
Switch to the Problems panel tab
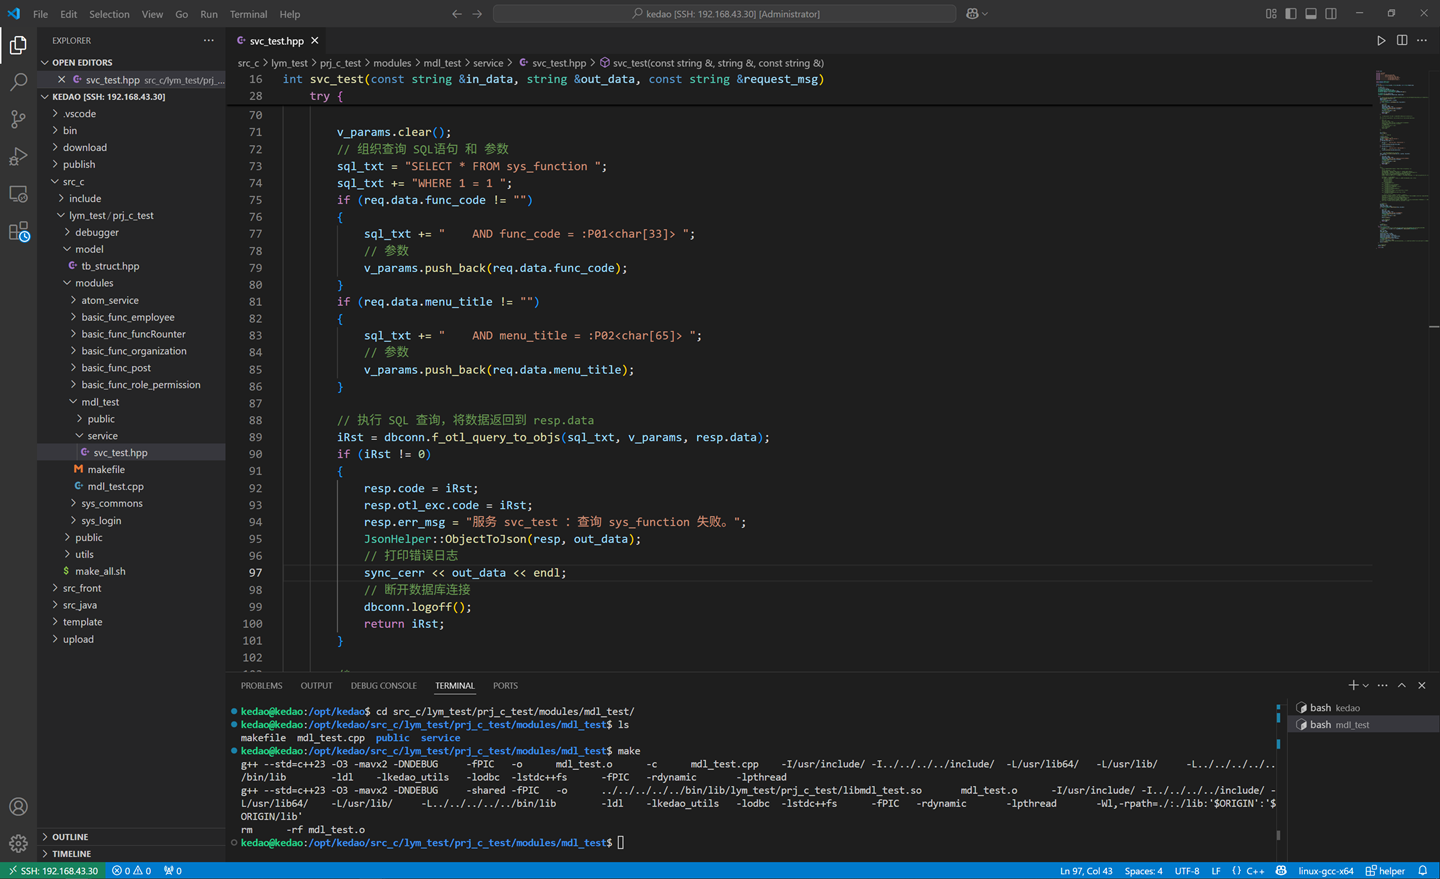(261, 686)
